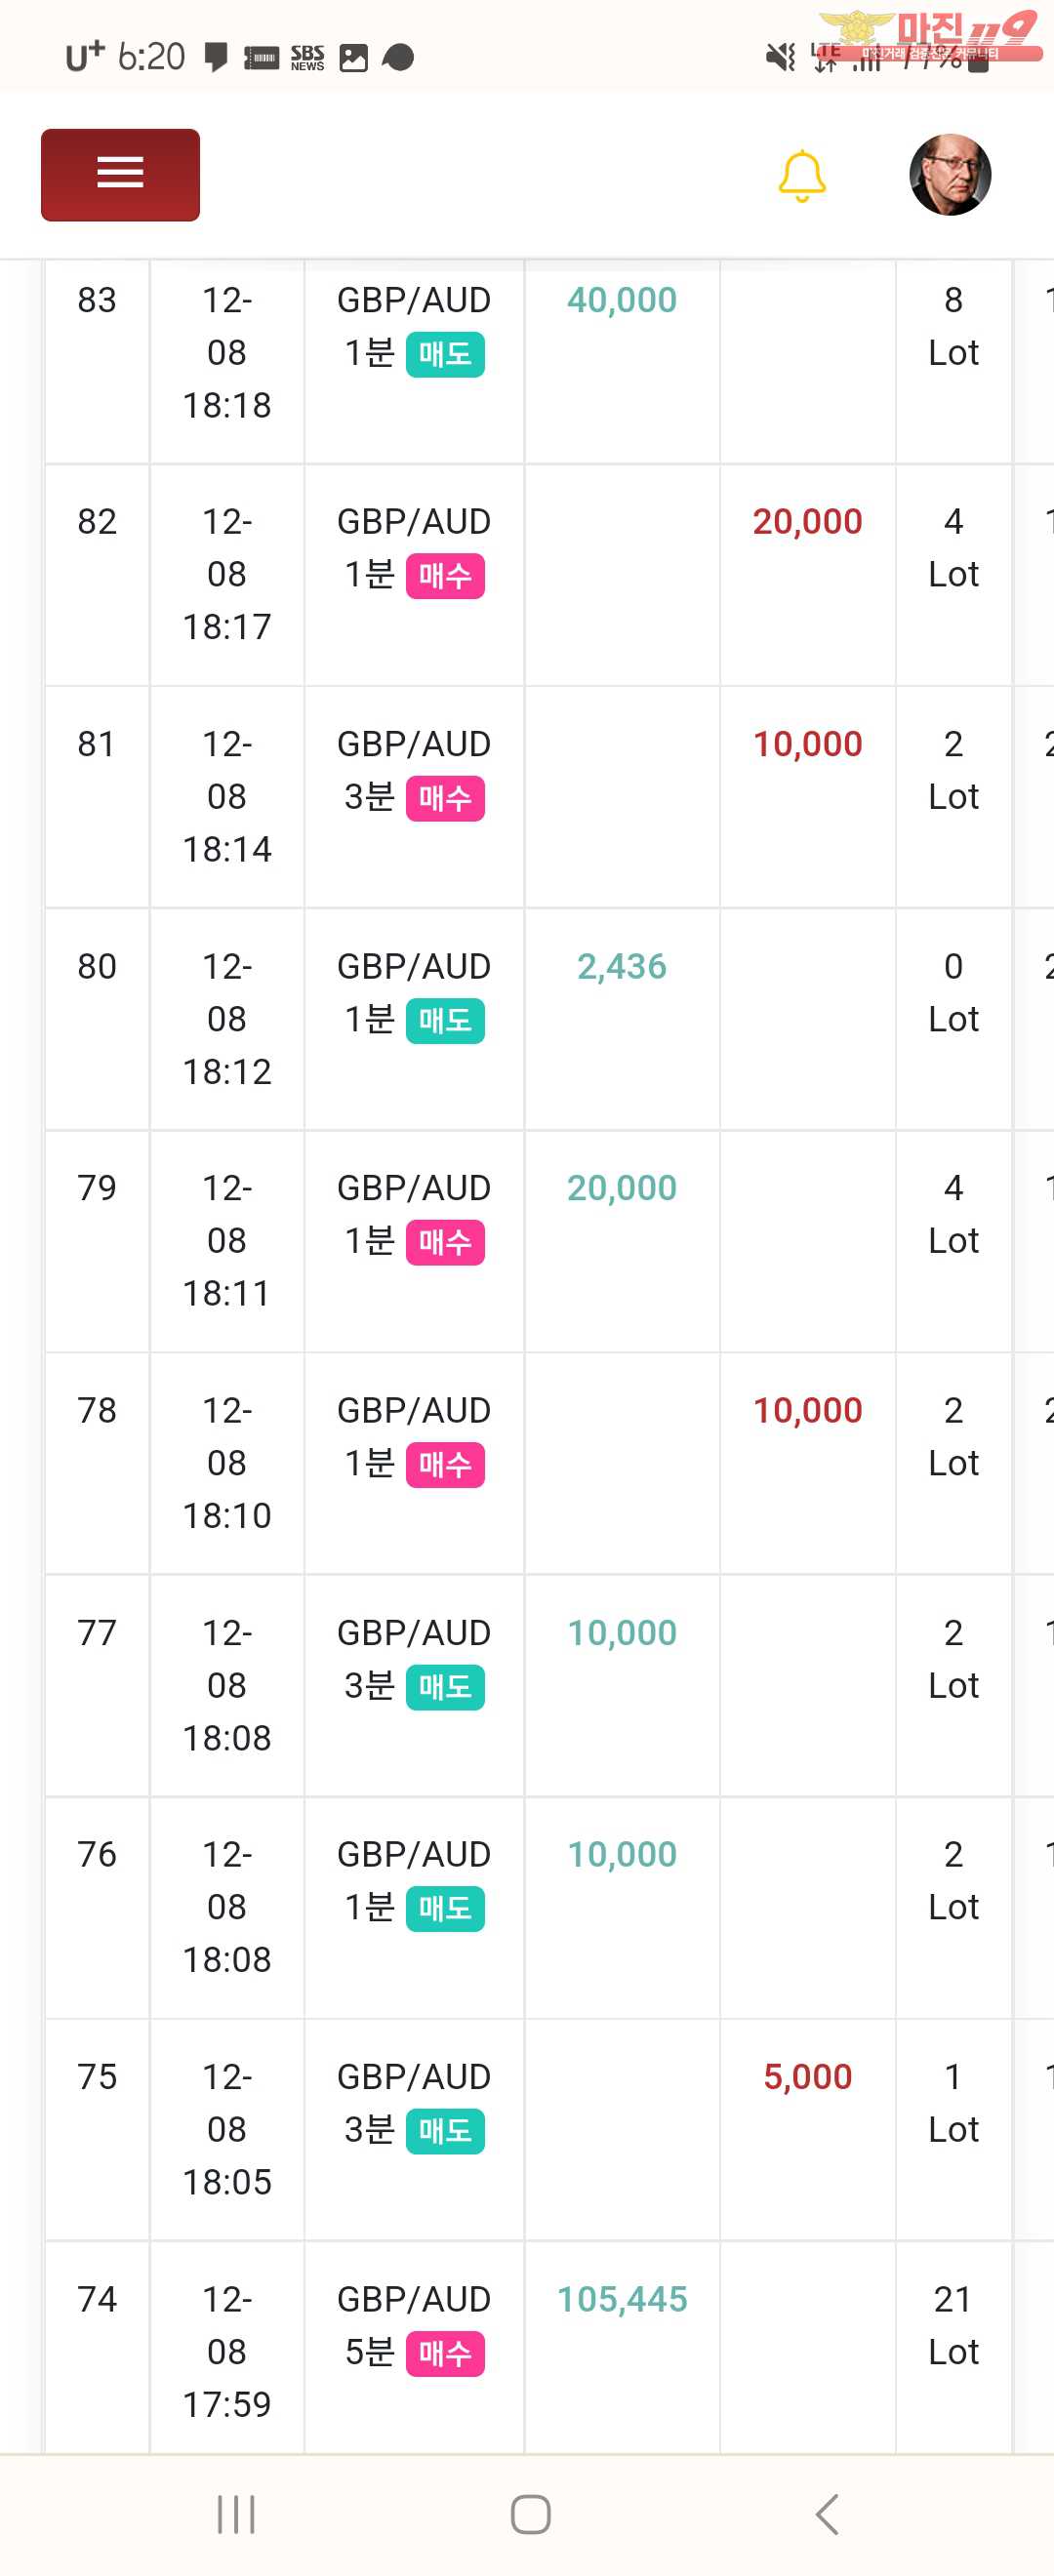Open the hamburger menu button

click(x=120, y=174)
